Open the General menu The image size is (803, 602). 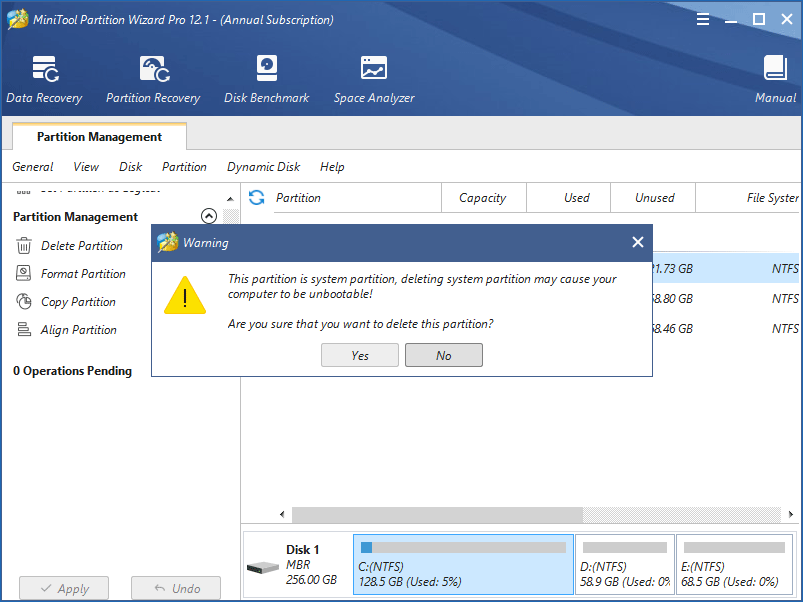click(33, 167)
